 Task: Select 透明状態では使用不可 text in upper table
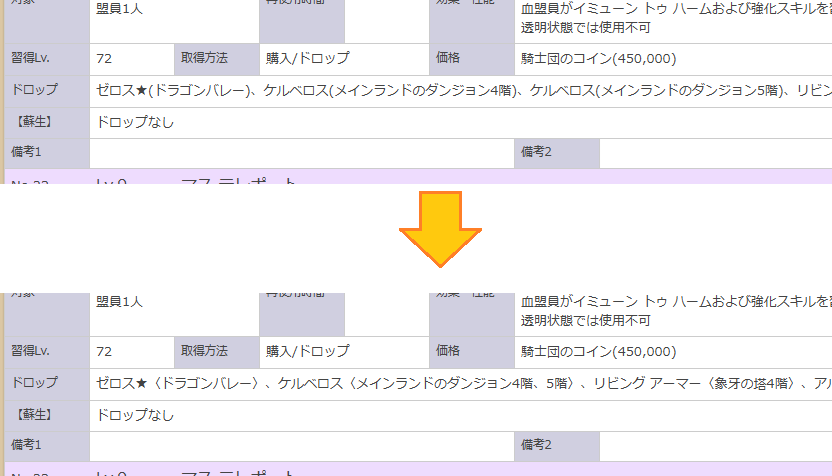[585, 28]
